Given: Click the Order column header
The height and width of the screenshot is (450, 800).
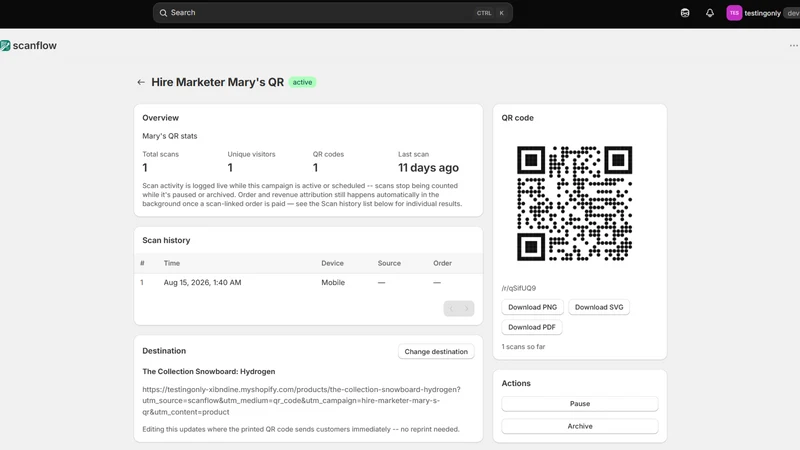Looking at the screenshot, I should tap(442, 263).
